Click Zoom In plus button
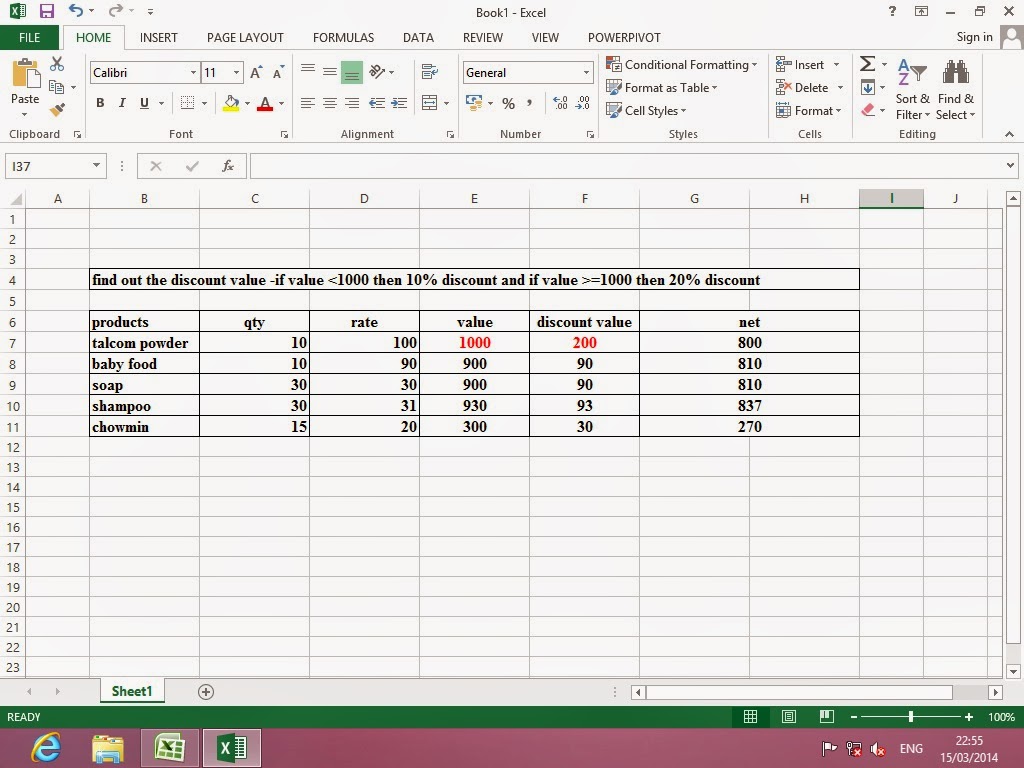Screen dimensions: 1024x768 coord(969,717)
